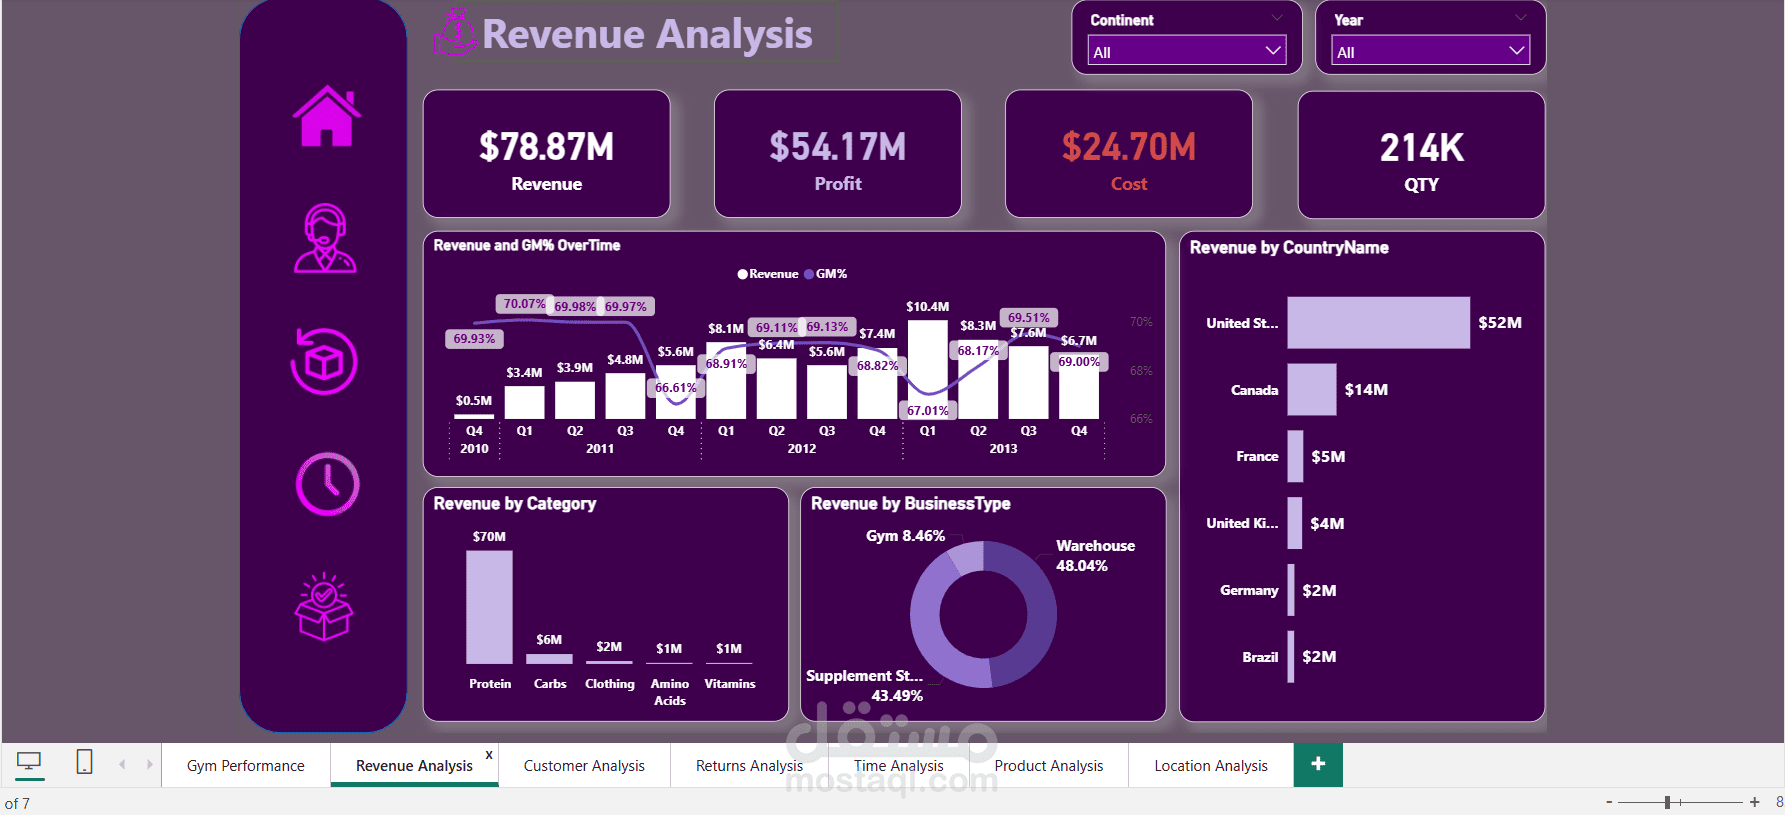Select the Gym donut segment

966,557
